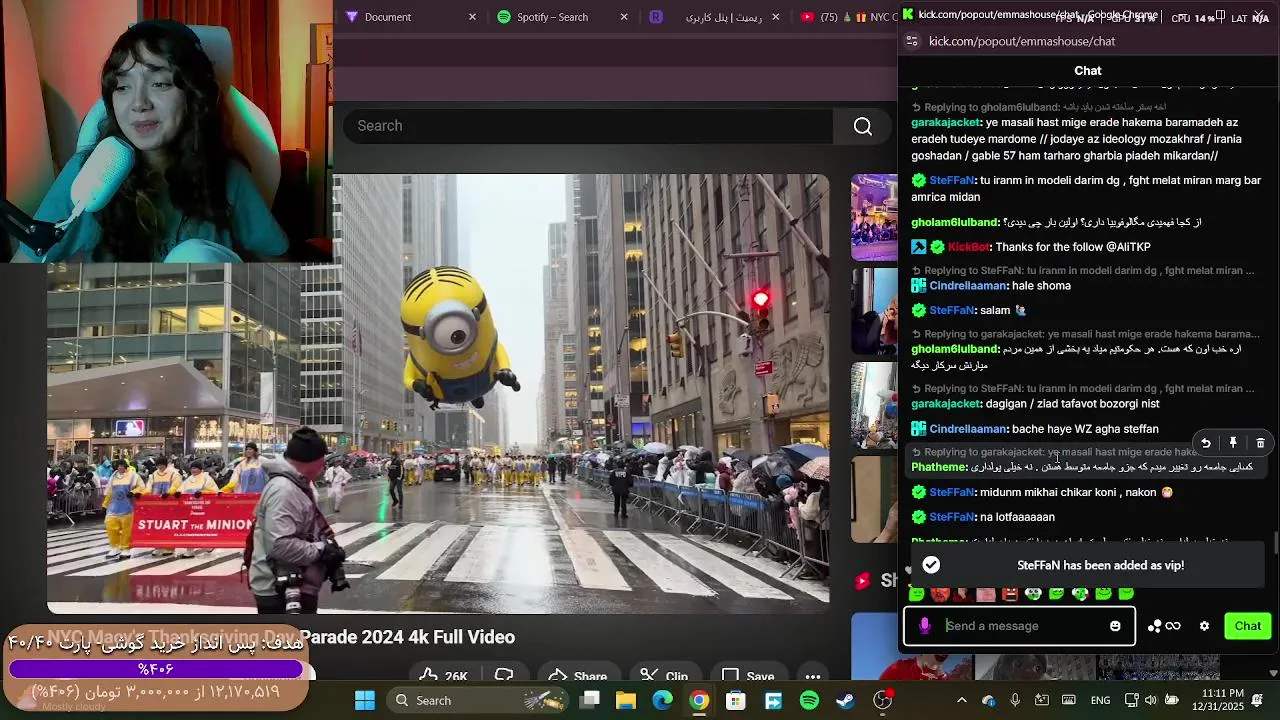Click the chat scrollbar thumb
Image resolution: width=1280 pixels, height=720 pixels.
[1275, 543]
